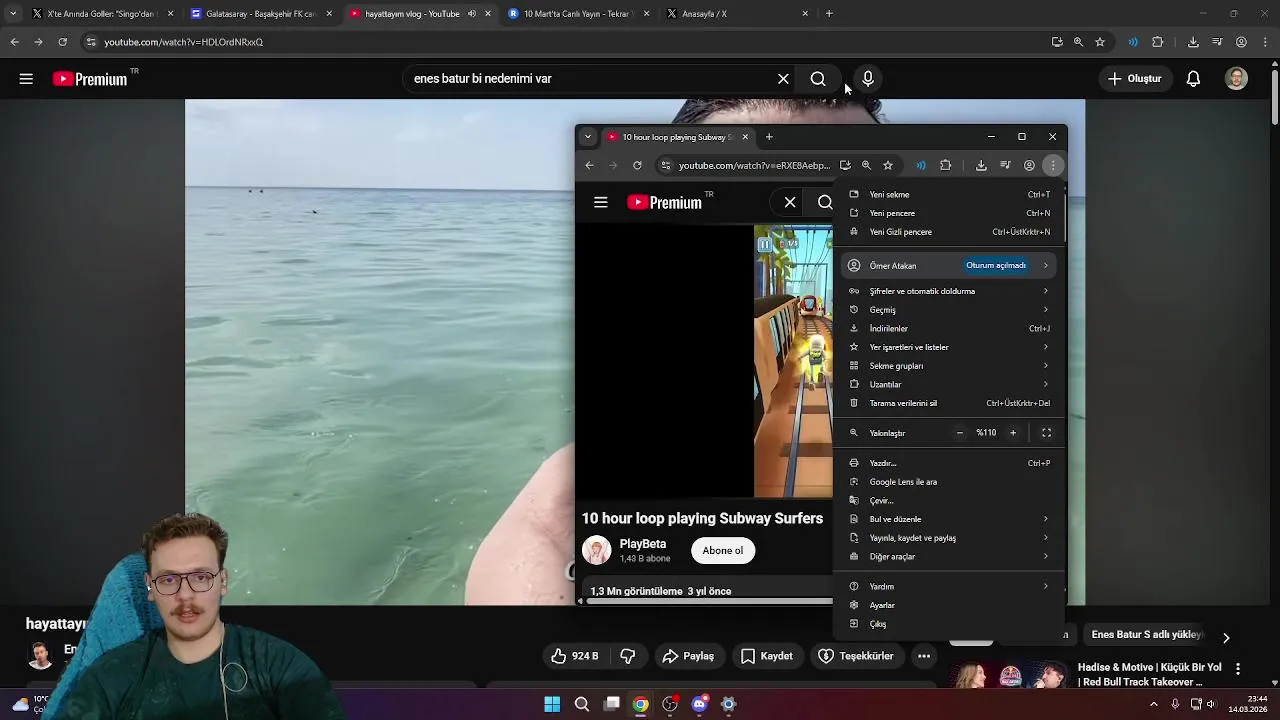Click the Paylaş share button
Image resolution: width=1280 pixels, height=720 pixels.
click(x=688, y=656)
